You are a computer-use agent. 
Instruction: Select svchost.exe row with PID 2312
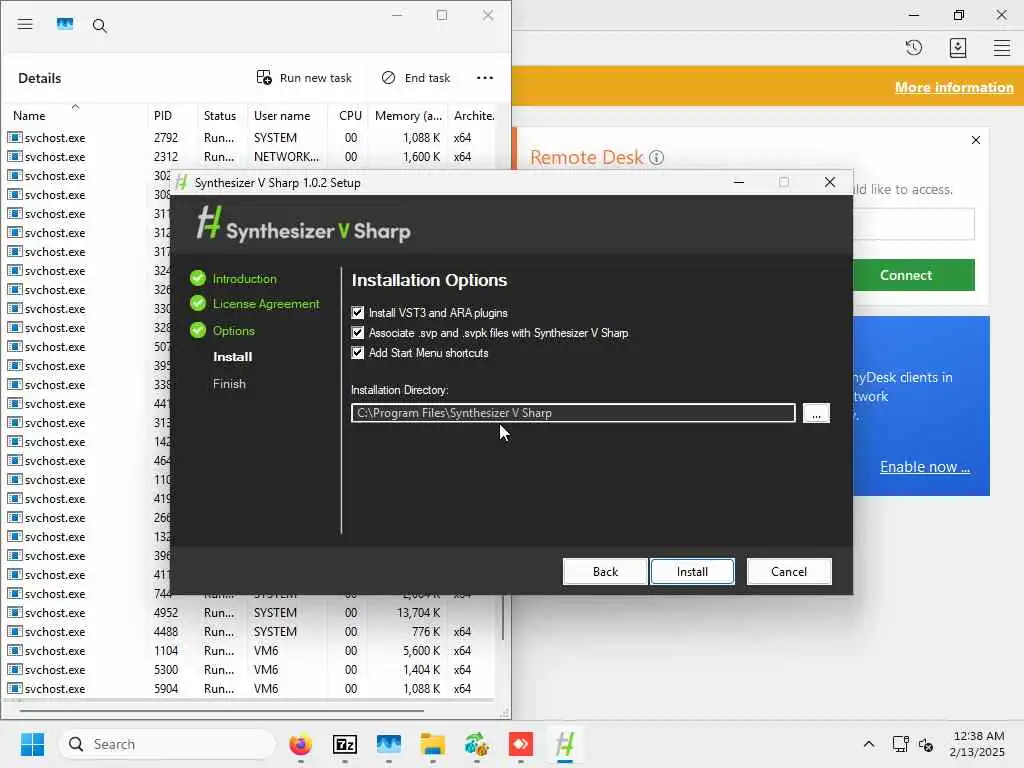tap(251, 157)
